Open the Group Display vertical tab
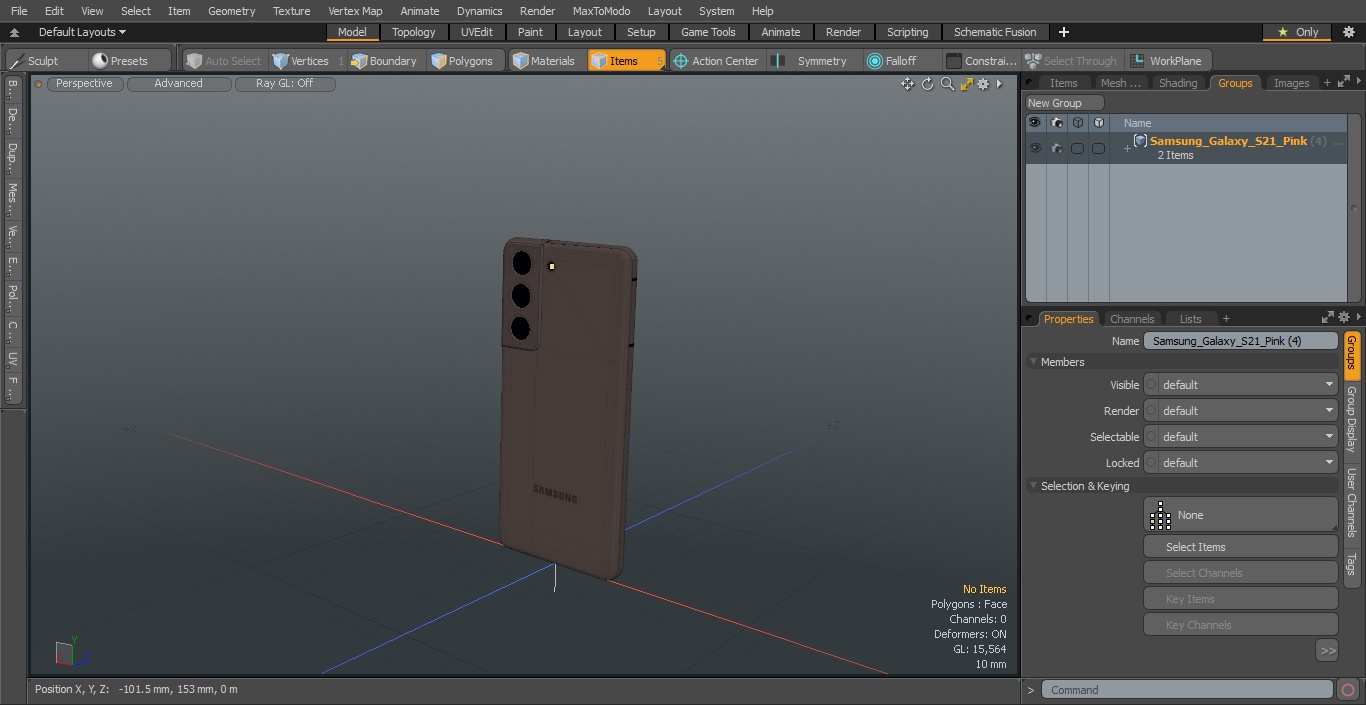The height and width of the screenshot is (705, 1366). click(1351, 419)
